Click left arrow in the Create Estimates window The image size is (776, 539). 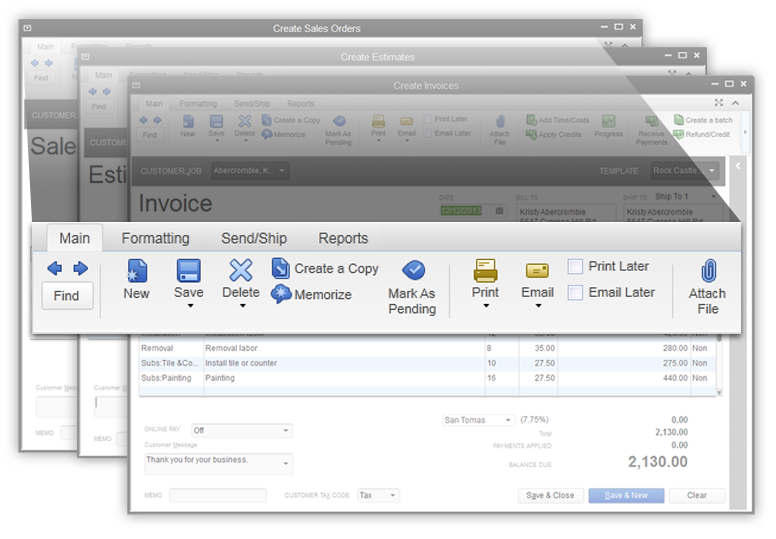click(x=93, y=92)
